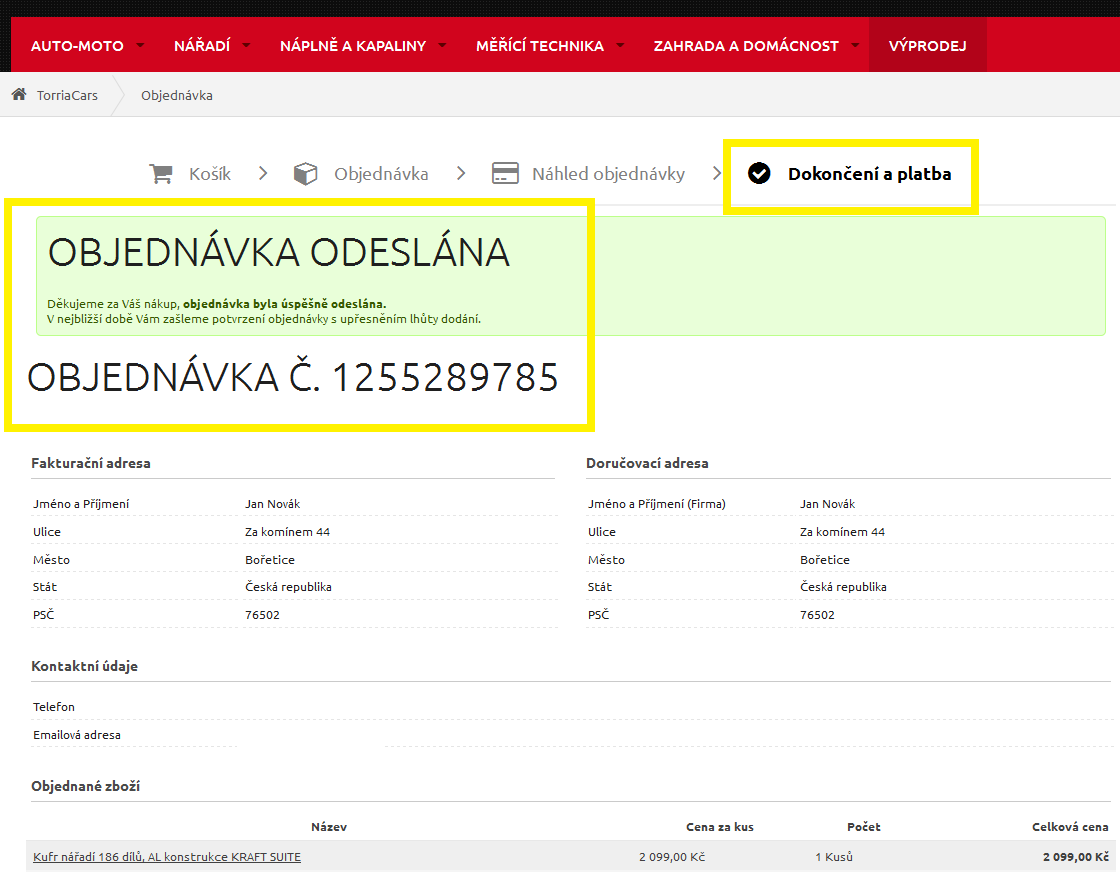
Task: Expand the NÁŘADÍ menu arrow
Action: click(246, 45)
